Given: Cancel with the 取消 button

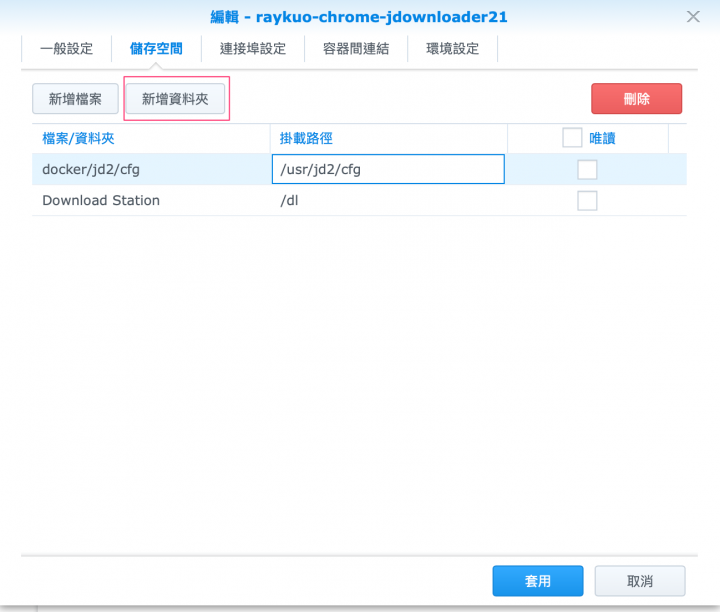Looking at the screenshot, I should [640, 581].
